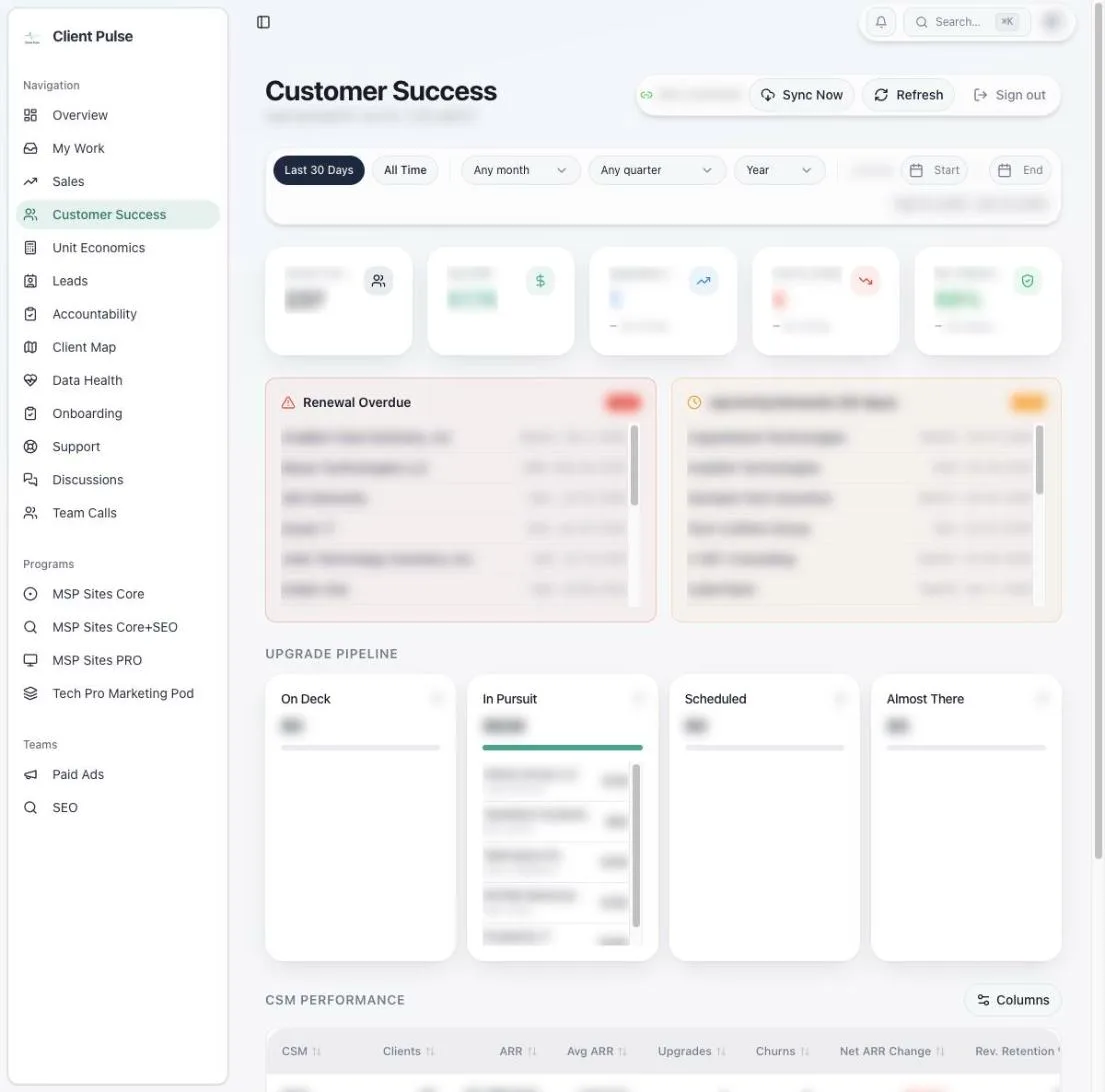The width and height of the screenshot is (1105, 1092).
Task: Click the Search input field
Action: point(966,22)
